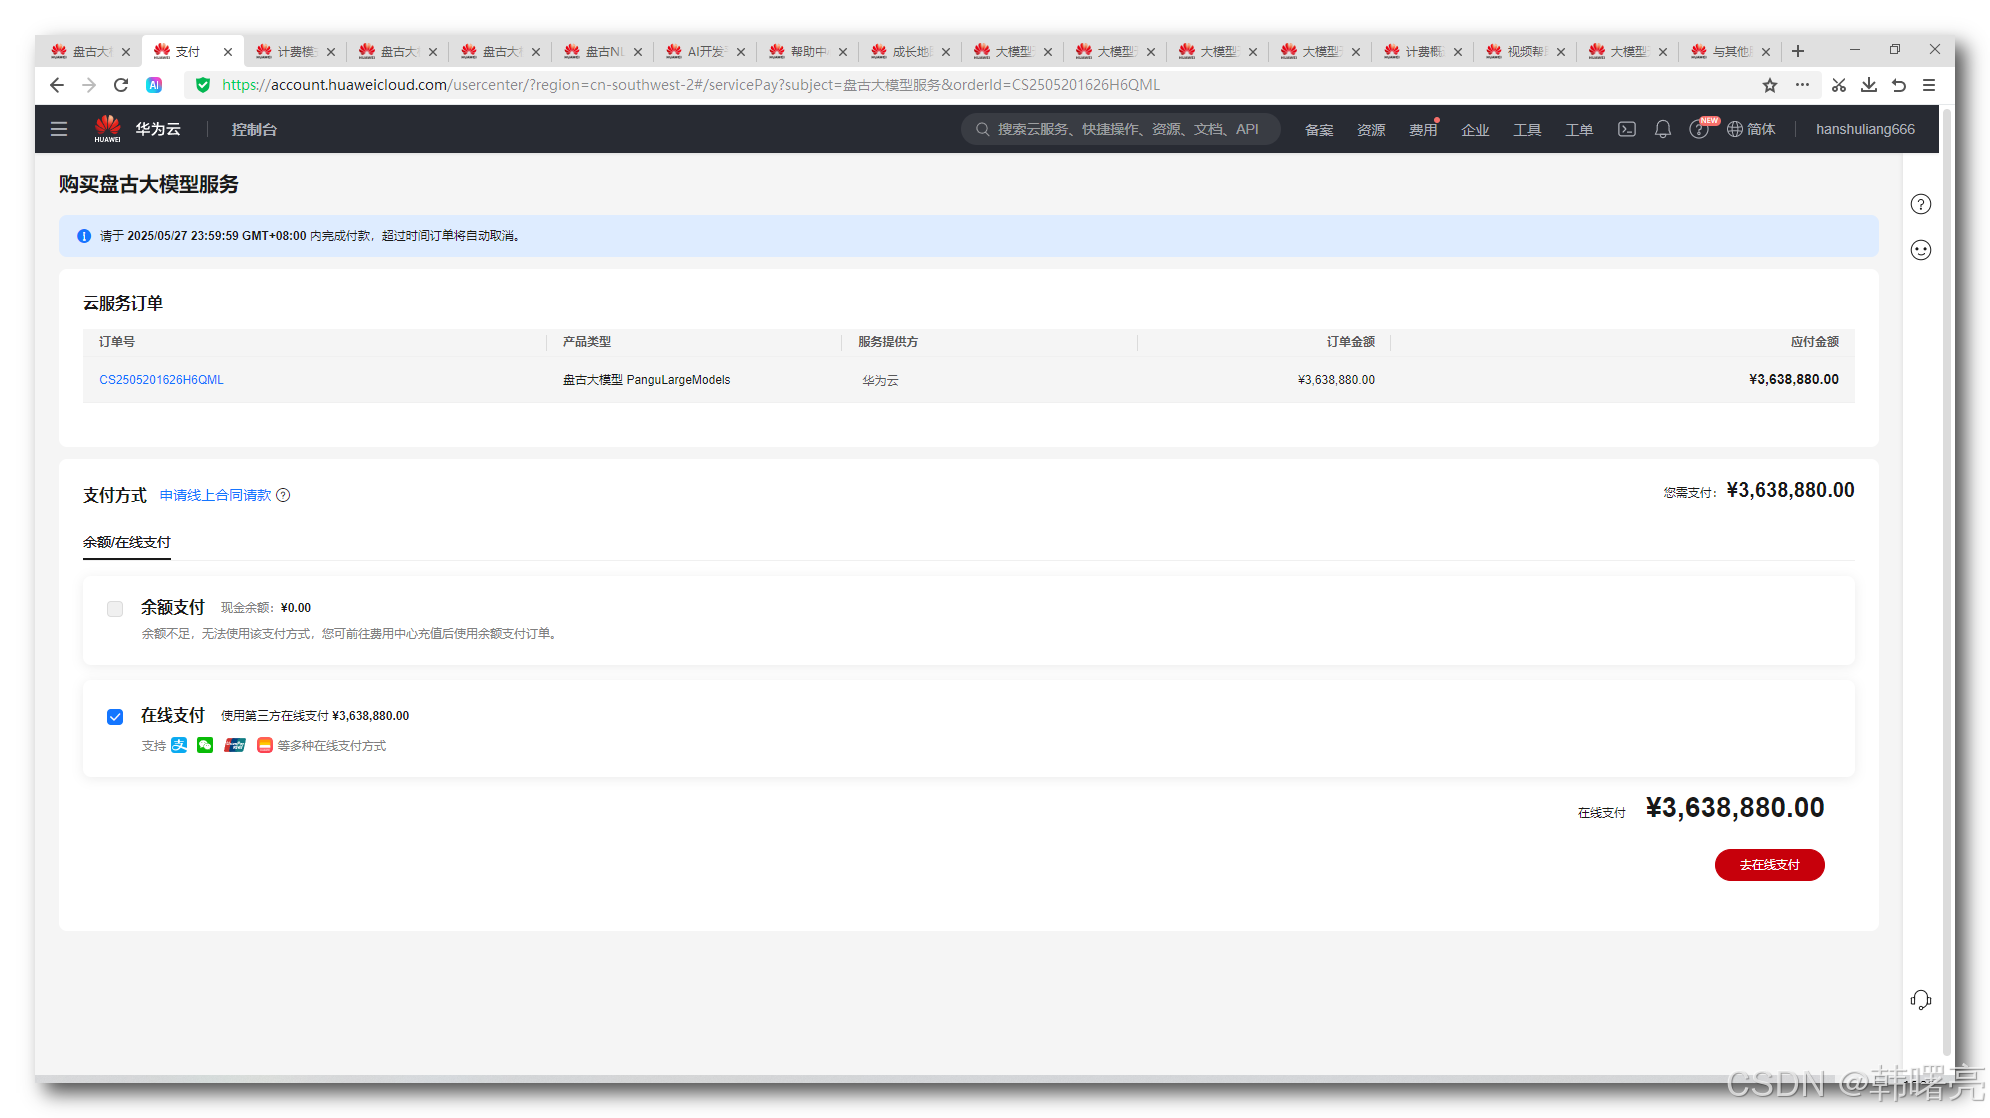The width and height of the screenshot is (1990, 1118).
Task: Click the info icon beside 申请线上合同请款
Action: pos(283,495)
